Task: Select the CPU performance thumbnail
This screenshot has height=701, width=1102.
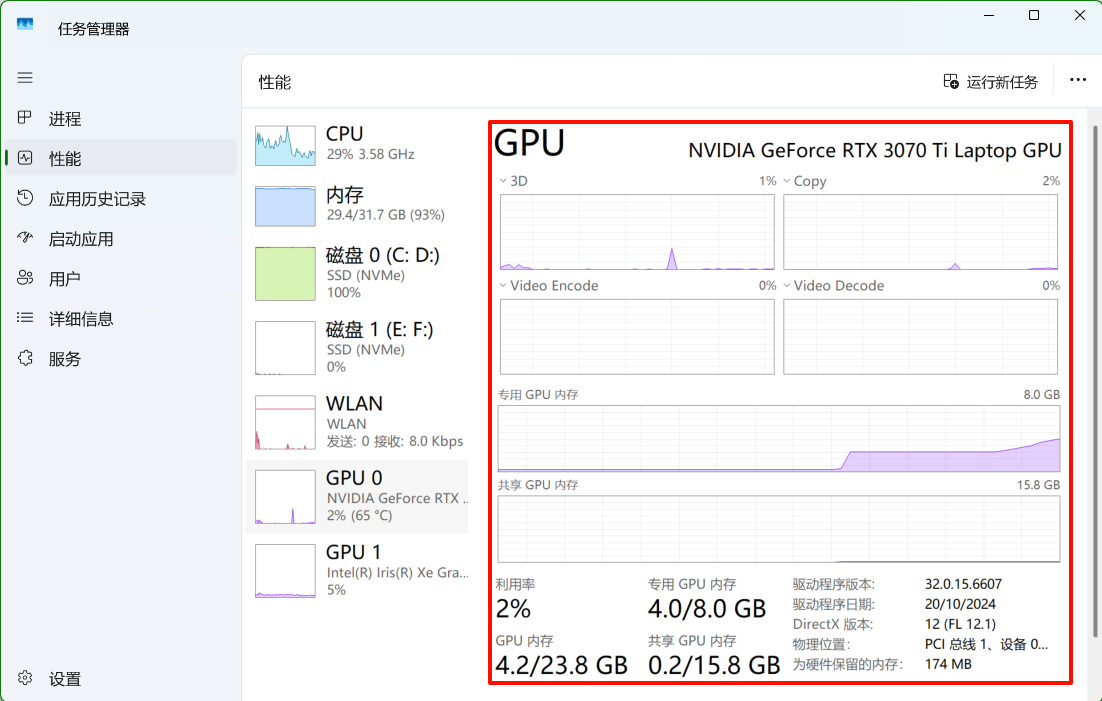Action: 285,145
